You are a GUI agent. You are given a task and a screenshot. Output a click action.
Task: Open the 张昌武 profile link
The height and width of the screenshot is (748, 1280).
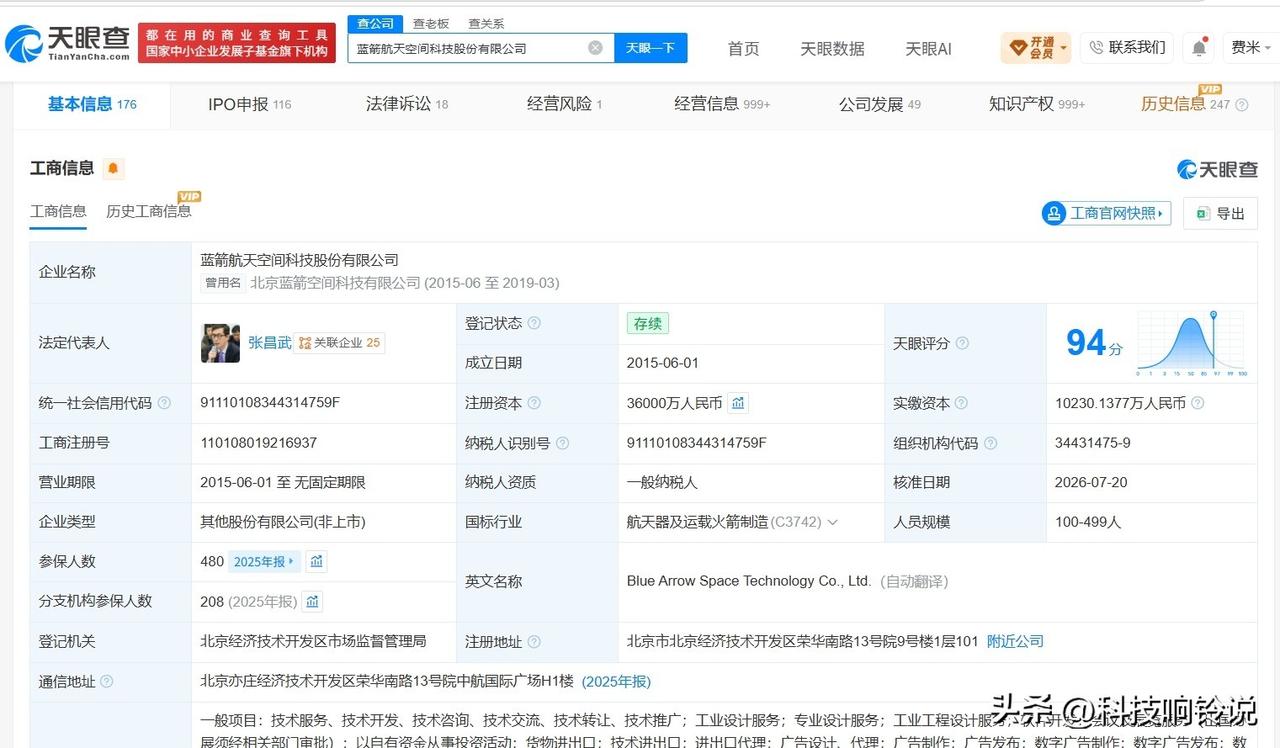click(x=270, y=342)
